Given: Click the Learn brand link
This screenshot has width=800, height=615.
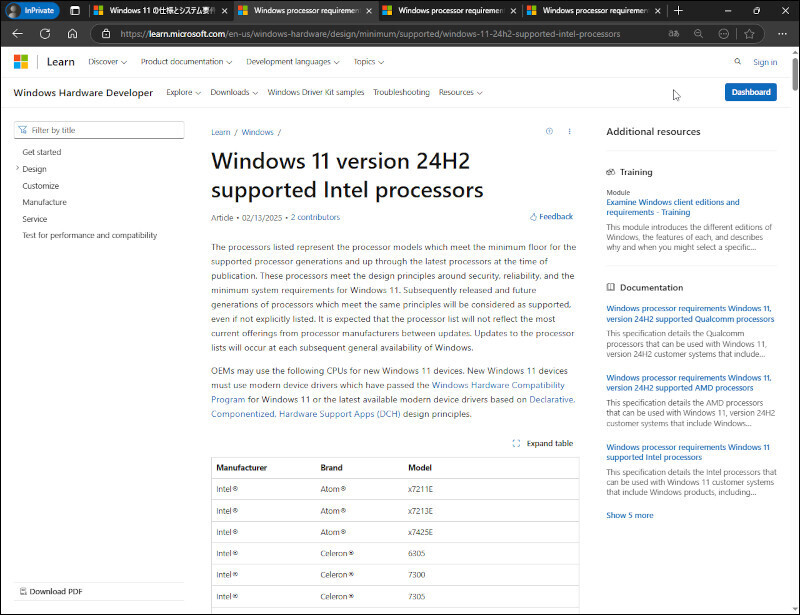Looking at the screenshot, I should pyautogui.click(x=61, y=62).
